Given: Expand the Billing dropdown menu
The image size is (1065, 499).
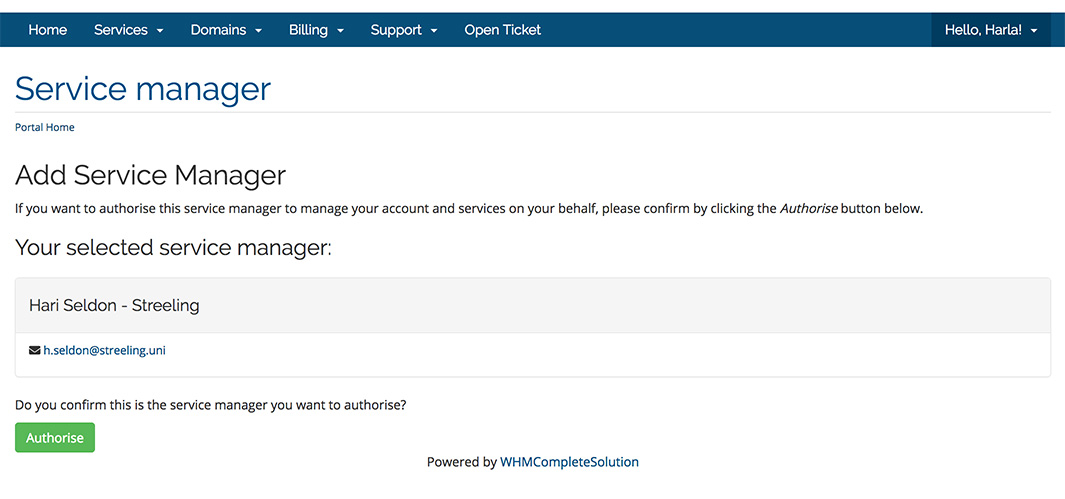Looking at the screenshot, I should coord(316,30).
